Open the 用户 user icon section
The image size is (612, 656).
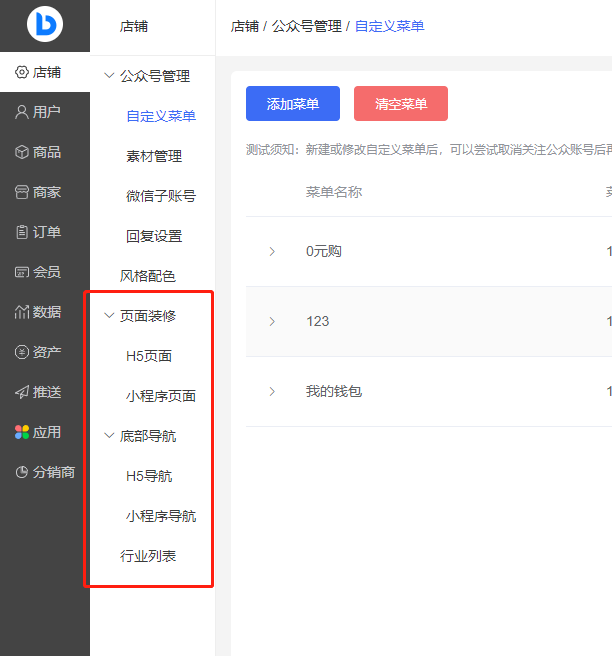pos(22,112)
